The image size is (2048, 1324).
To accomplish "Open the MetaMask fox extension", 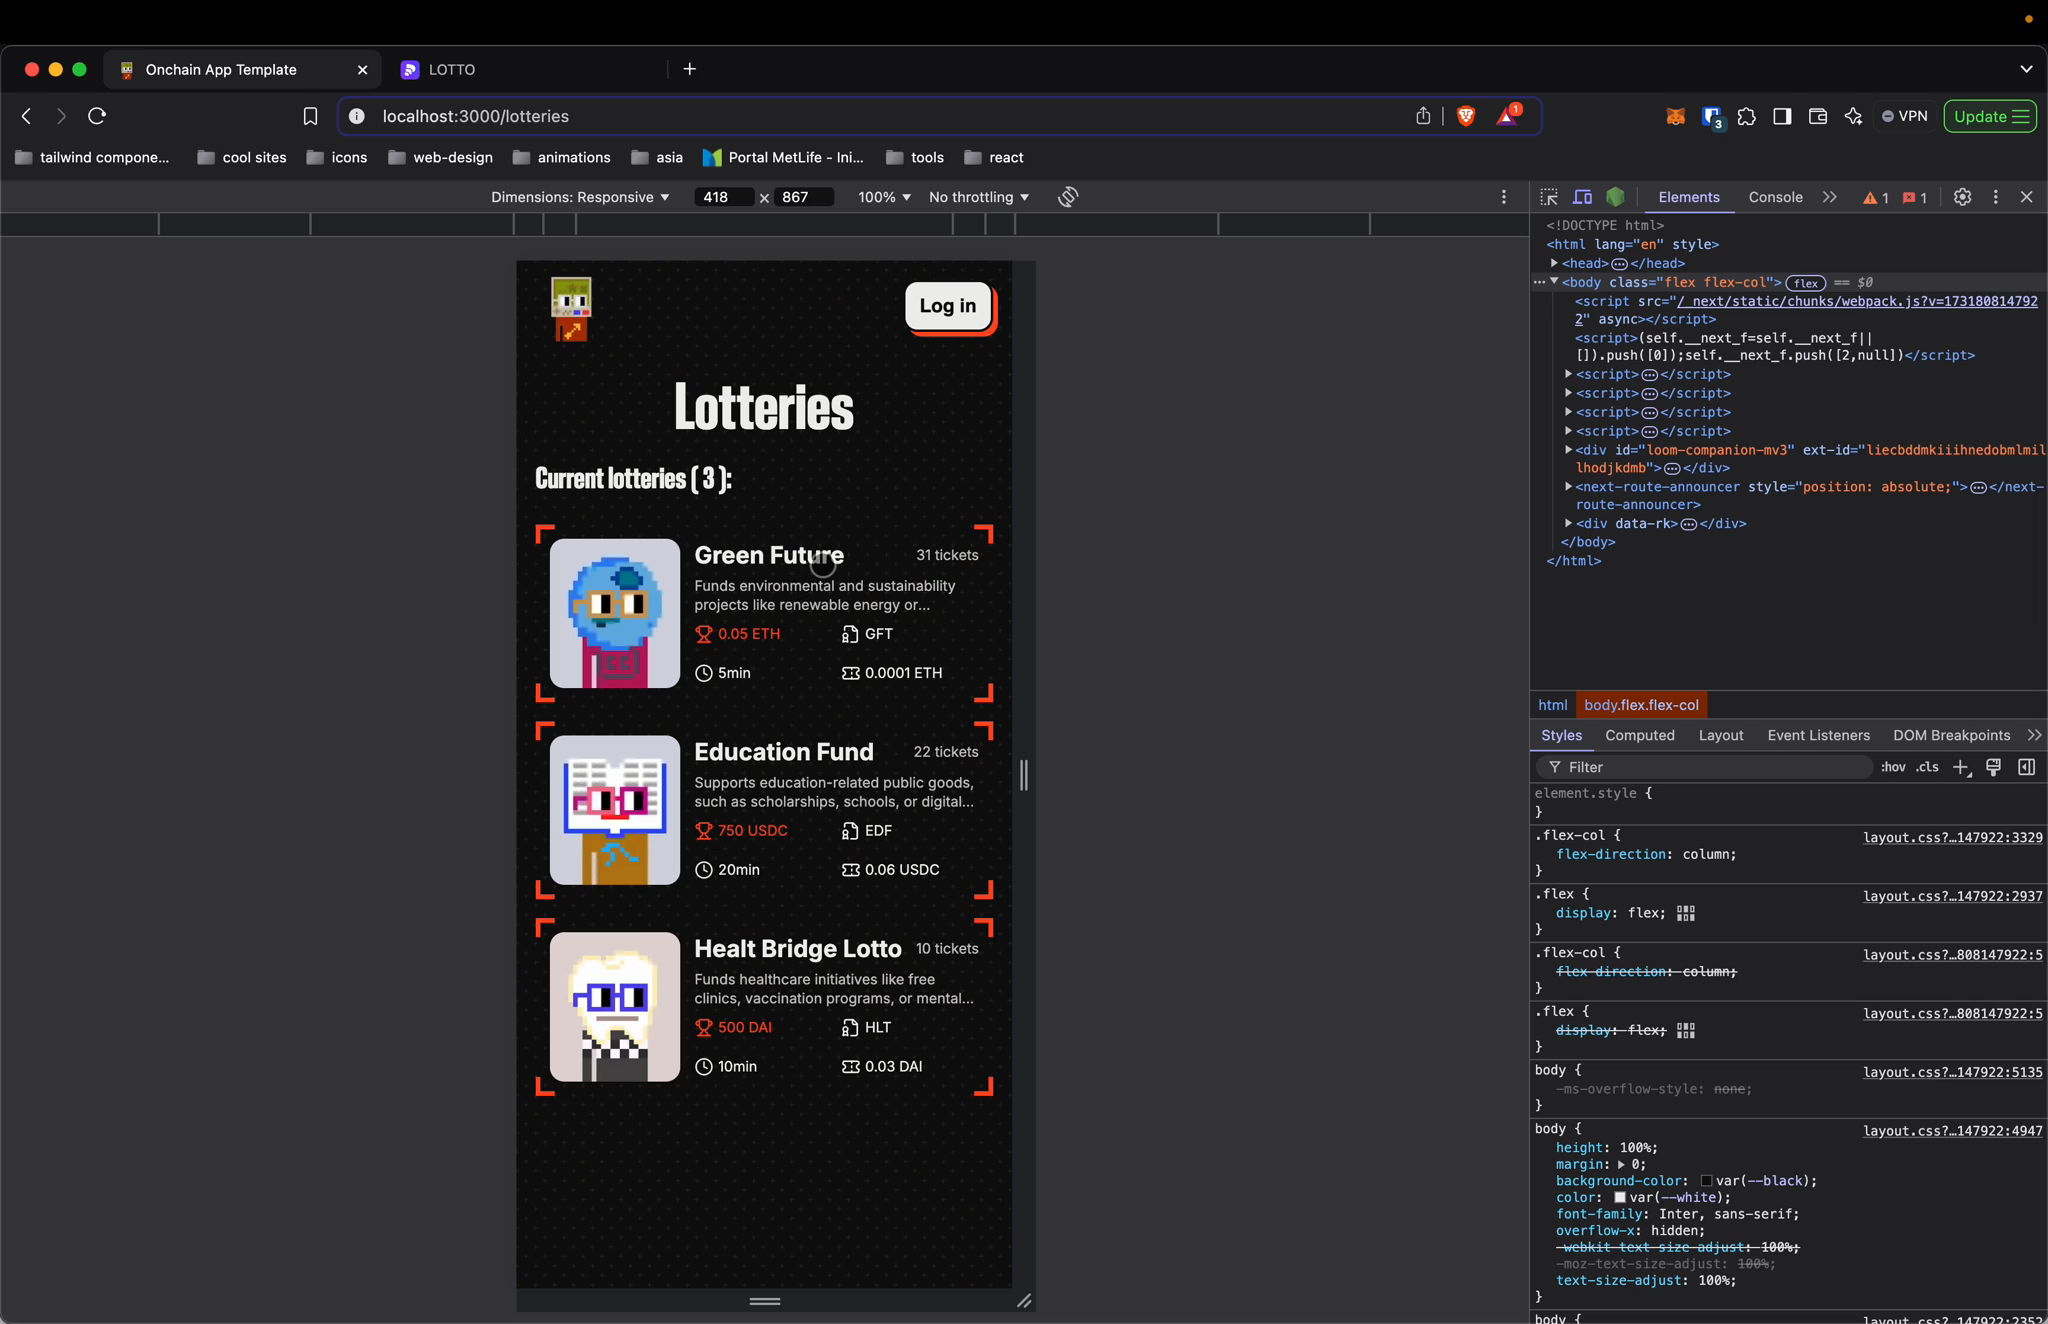I will pyautogui.click(x=1675, y=116).
